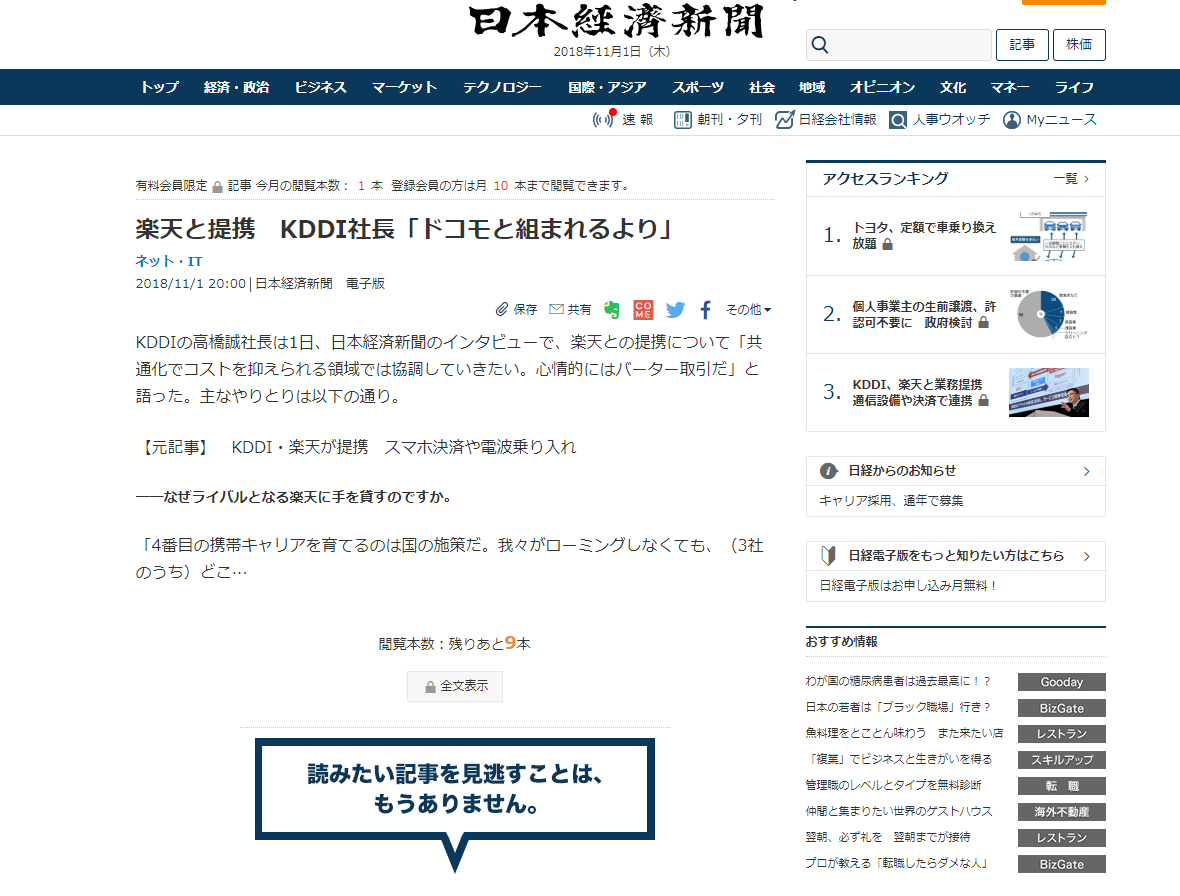The height and width of the screenshot is (896, 1180).
Task: Click the 記事 search button
Action: point(1022,45)
